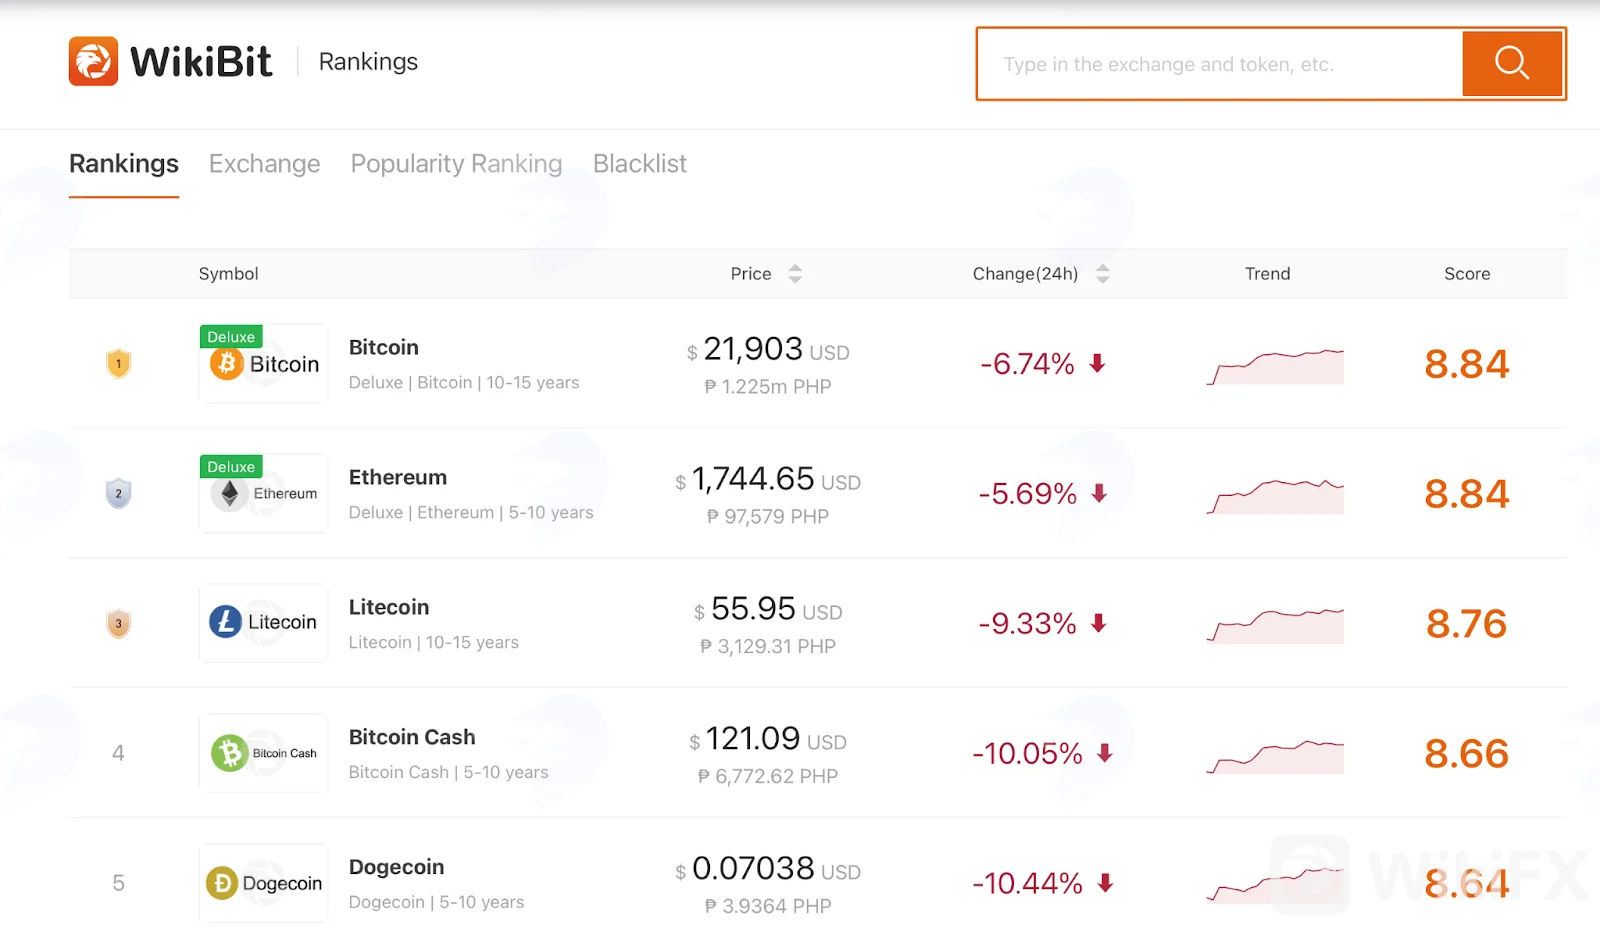The image size is (1600, 939).
Task: Click the Litecoin logo thumbnail
Action: click(264, 623)
